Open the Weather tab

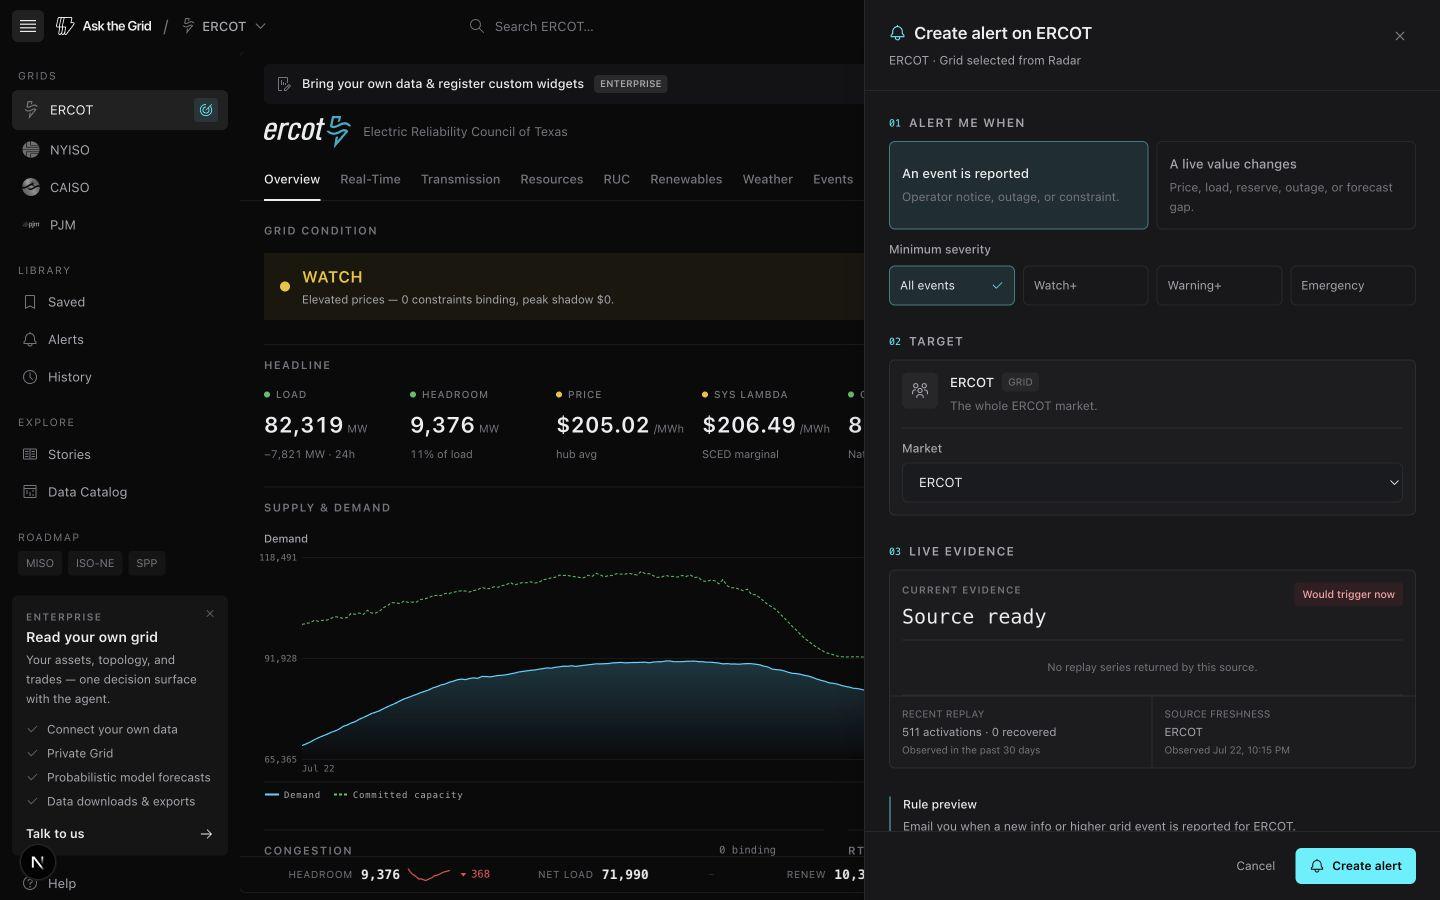[767, 180]
